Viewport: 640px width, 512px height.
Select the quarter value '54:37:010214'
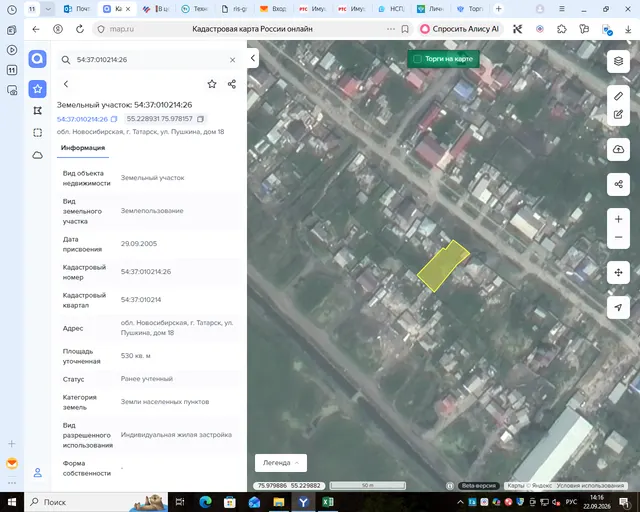pyautogui.click(x=141, y=300)
